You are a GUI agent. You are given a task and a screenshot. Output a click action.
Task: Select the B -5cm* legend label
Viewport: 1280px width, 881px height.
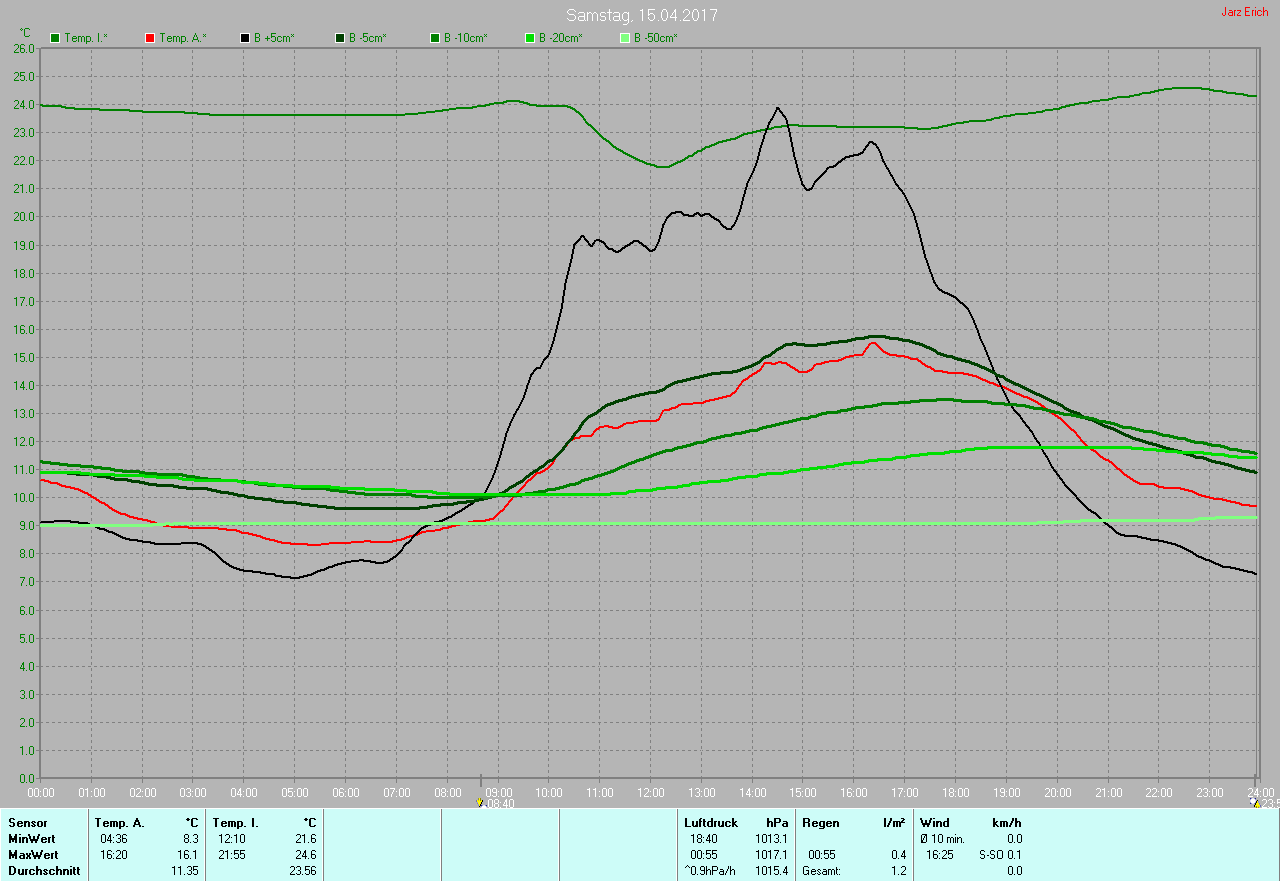pyautogui.click(x=368, y=38)
